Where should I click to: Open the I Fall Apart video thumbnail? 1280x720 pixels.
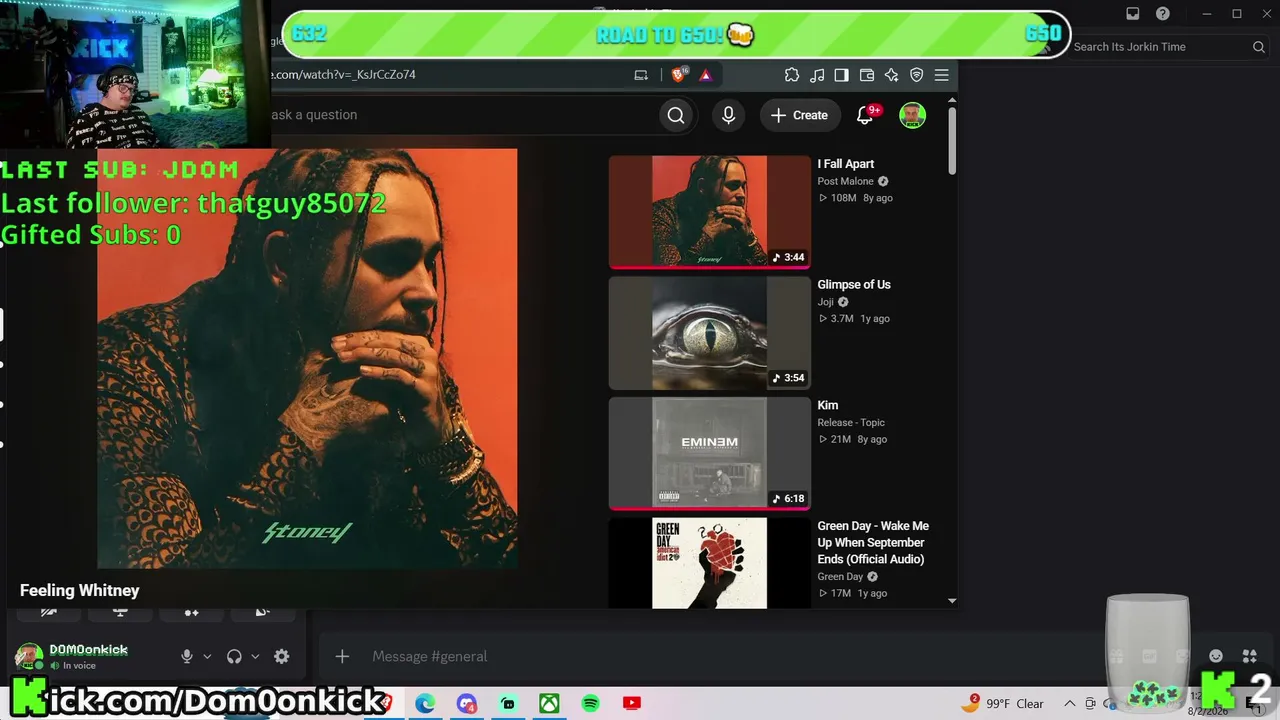[709, 211]
